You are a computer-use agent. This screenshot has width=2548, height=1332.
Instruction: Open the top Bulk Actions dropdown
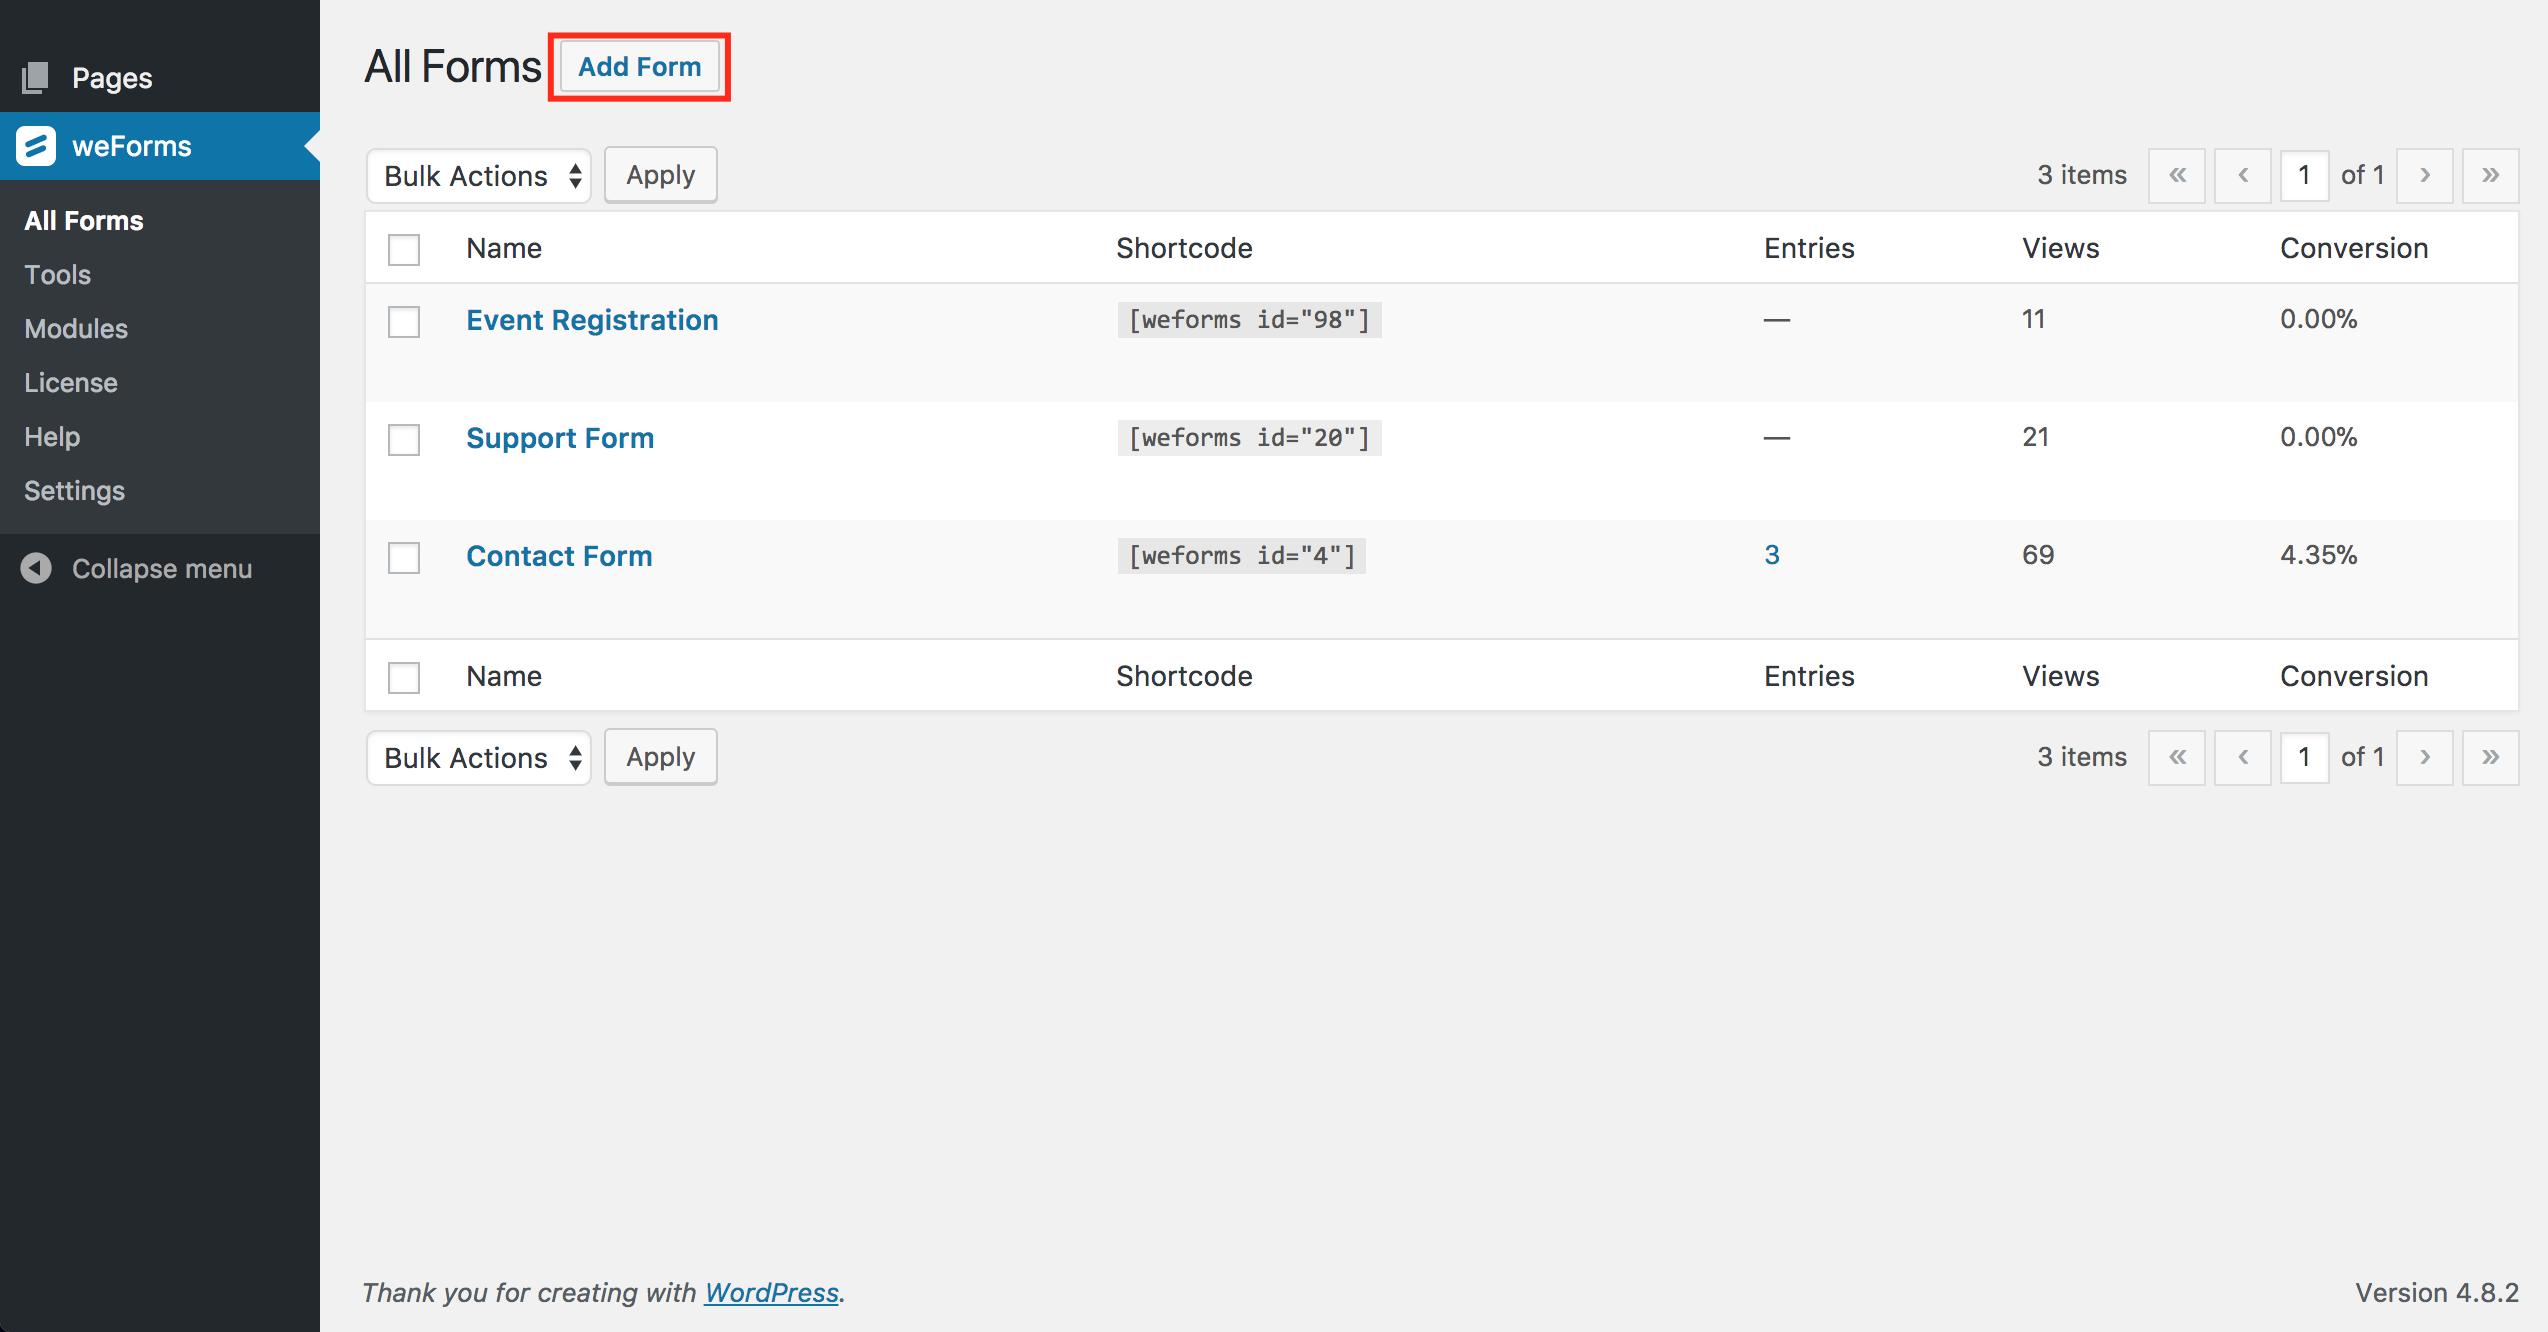[x=479, y=176]
